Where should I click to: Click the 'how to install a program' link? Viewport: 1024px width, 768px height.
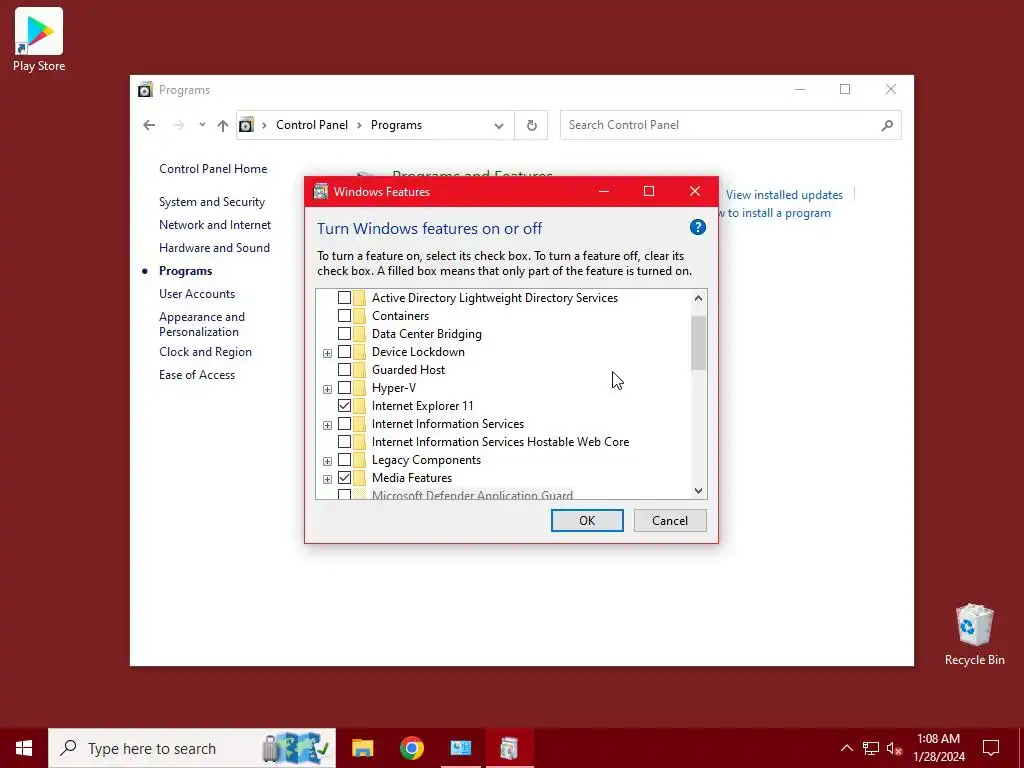tap(775, 213)
